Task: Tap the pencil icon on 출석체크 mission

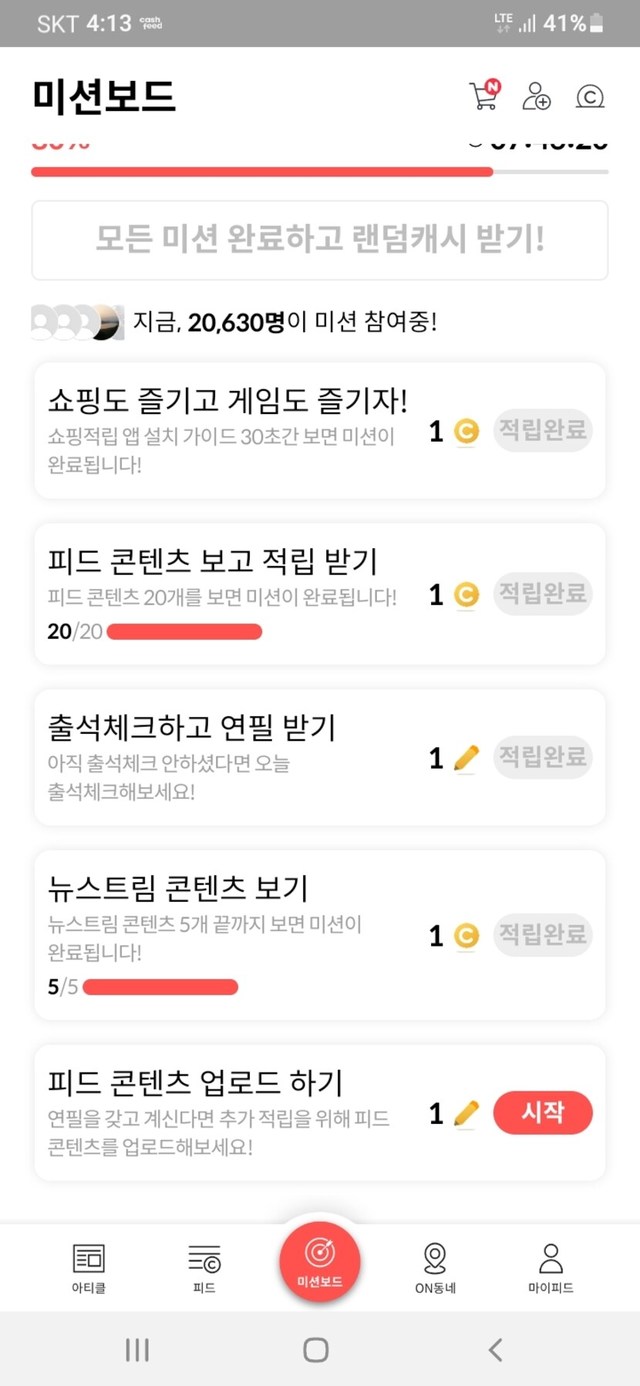Action: point(466,758)
